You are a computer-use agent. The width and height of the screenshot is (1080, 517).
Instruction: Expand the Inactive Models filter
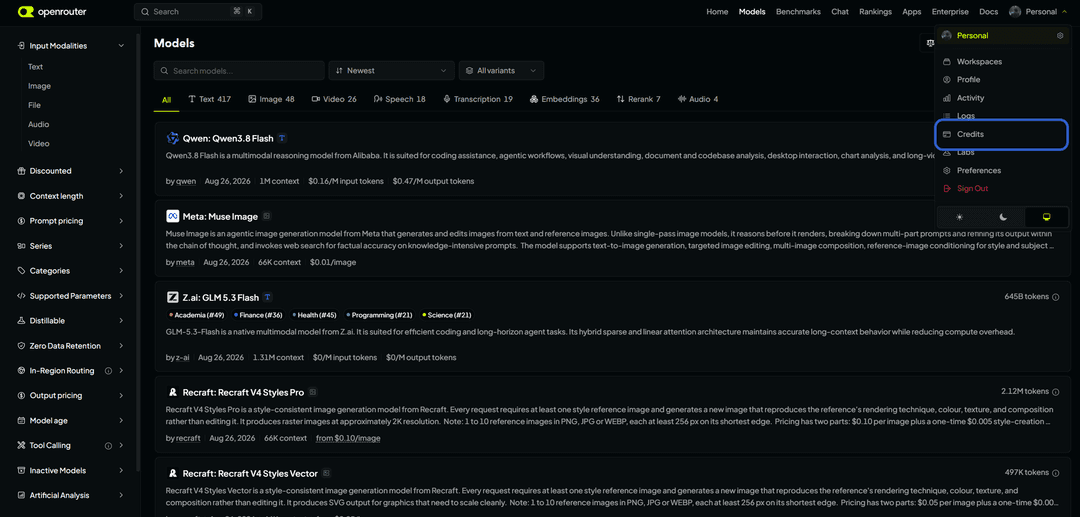[71, 470]
